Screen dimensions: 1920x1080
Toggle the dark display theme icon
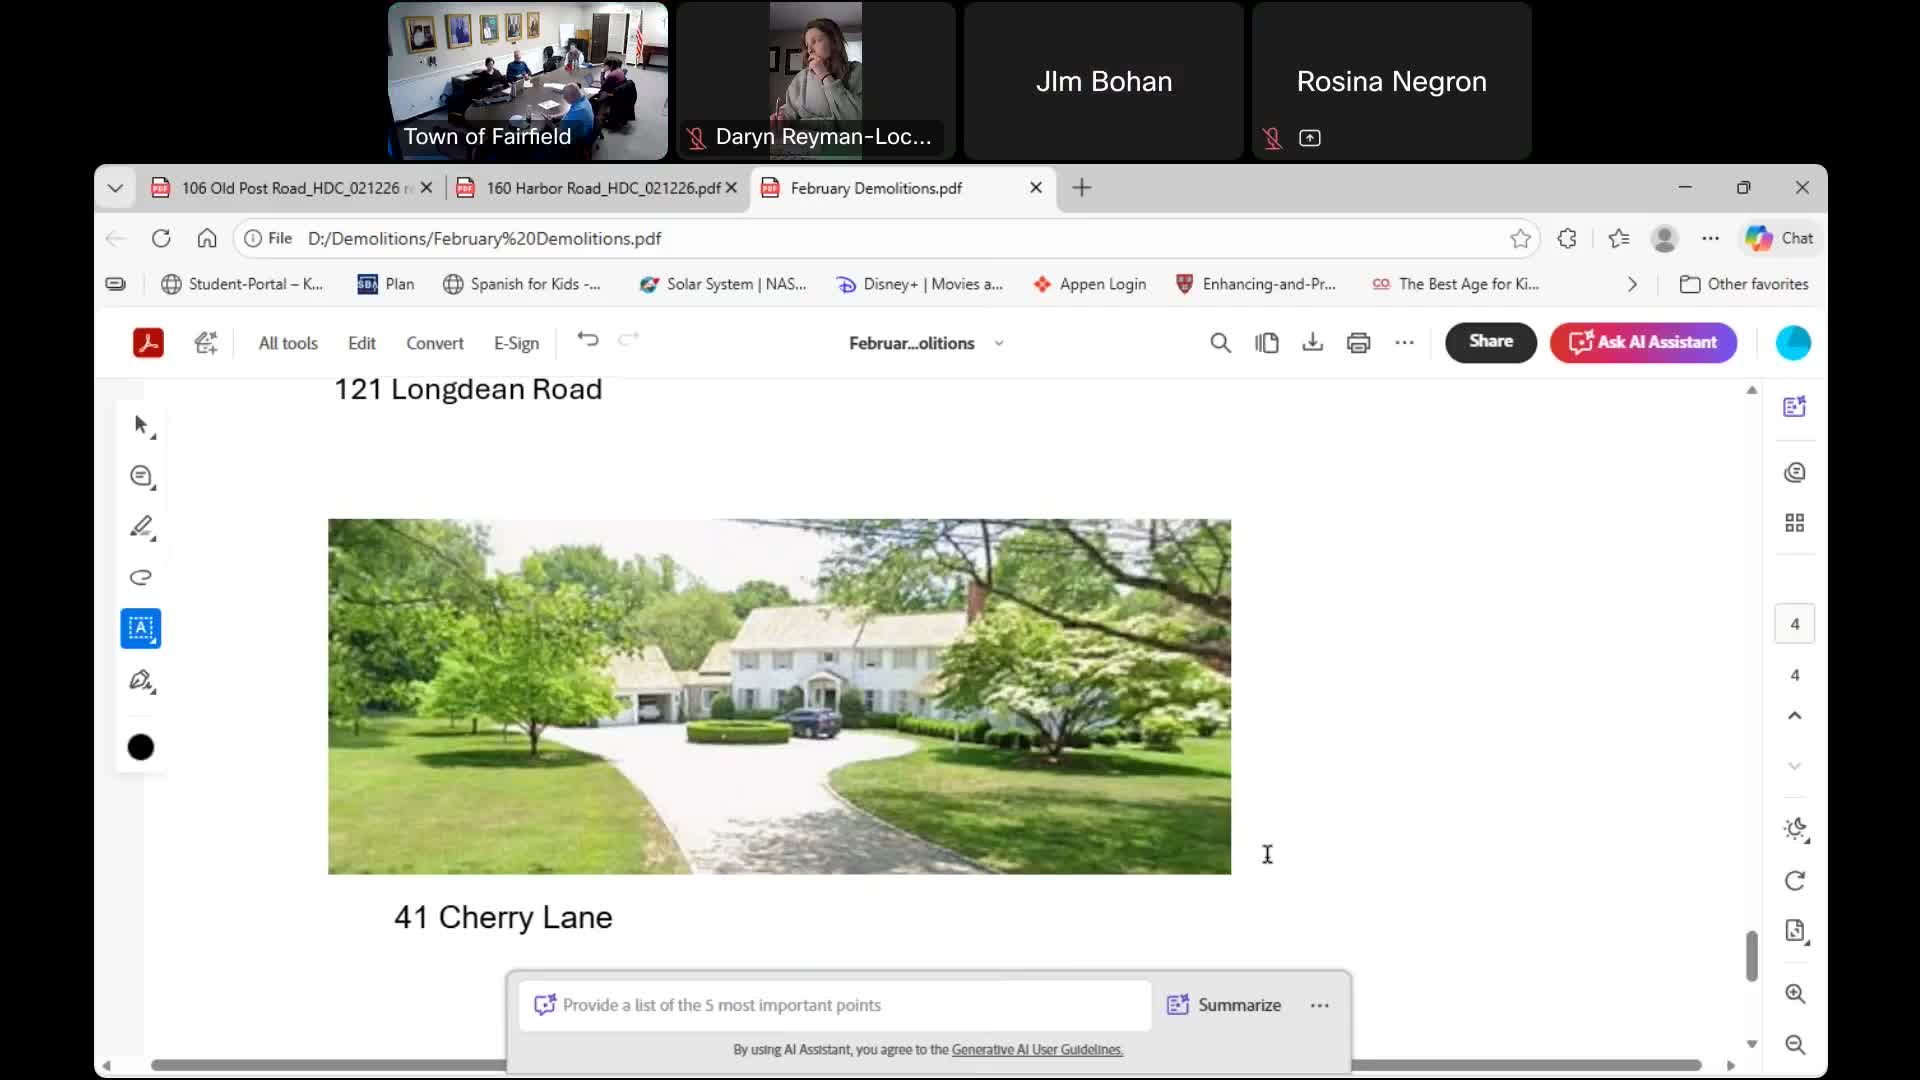1795,829
